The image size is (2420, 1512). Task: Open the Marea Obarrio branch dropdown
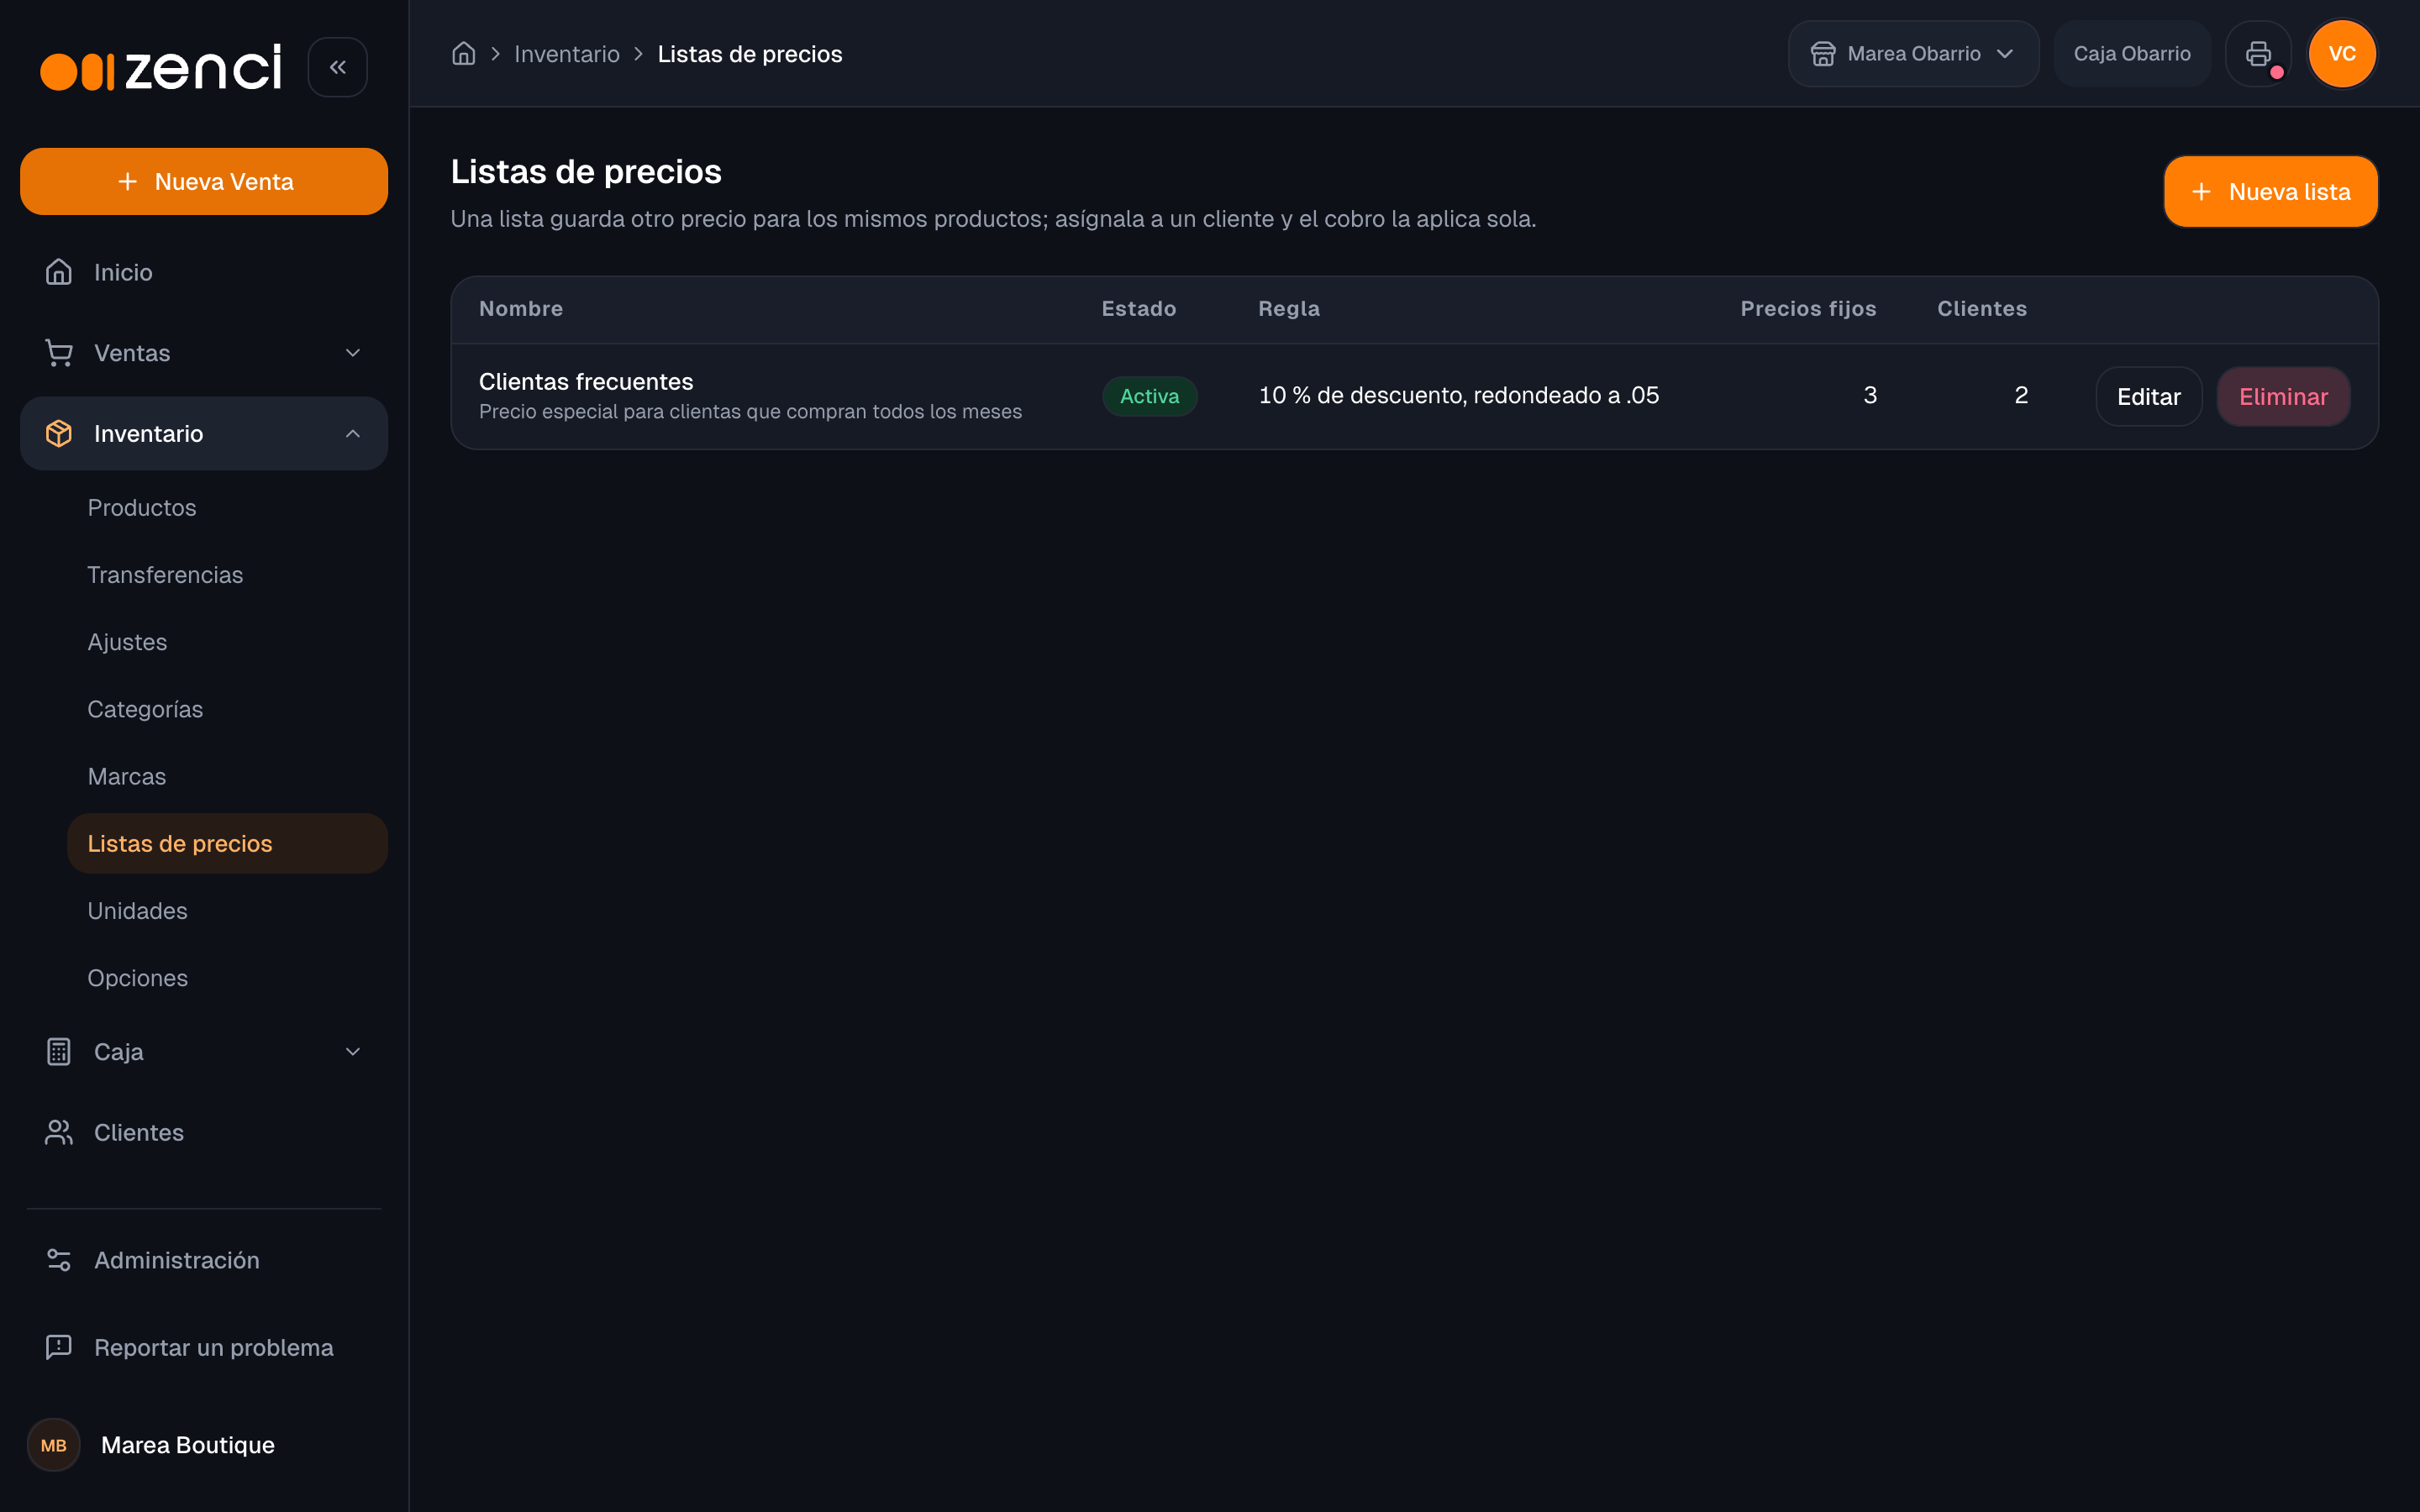tap(1913, 54)
